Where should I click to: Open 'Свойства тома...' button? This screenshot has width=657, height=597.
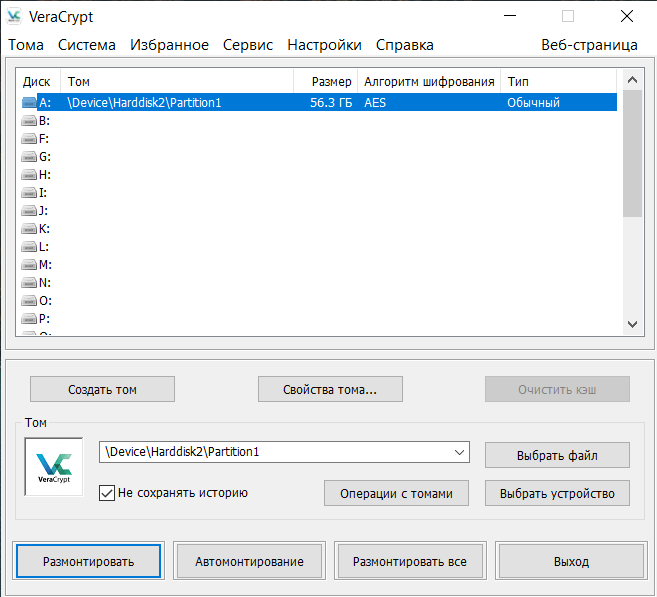click(330, 389)
